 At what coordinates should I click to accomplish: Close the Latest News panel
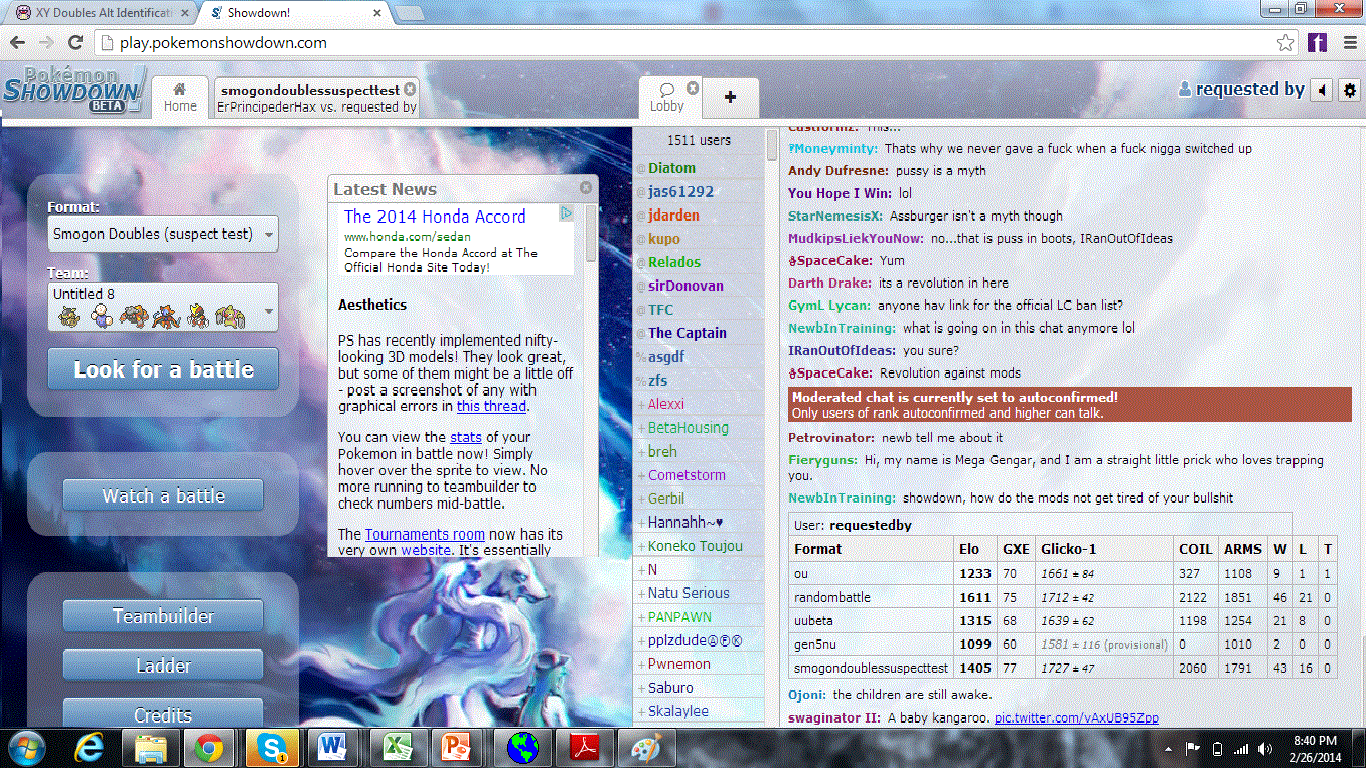[x=586, y=188]
